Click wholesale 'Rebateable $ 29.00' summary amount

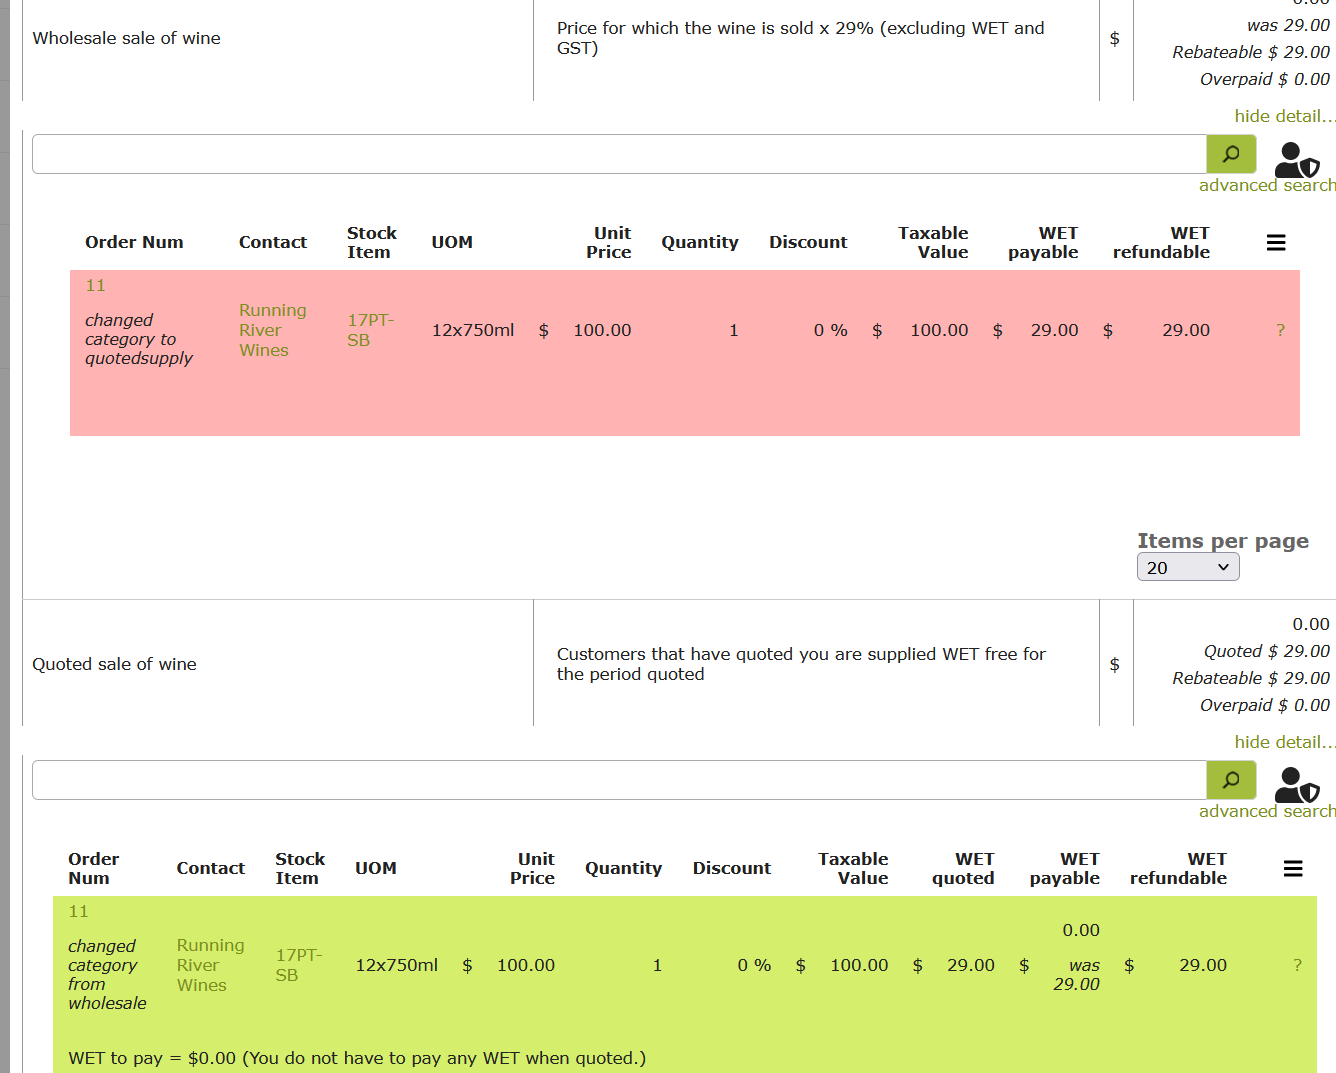click(1251, 52)
